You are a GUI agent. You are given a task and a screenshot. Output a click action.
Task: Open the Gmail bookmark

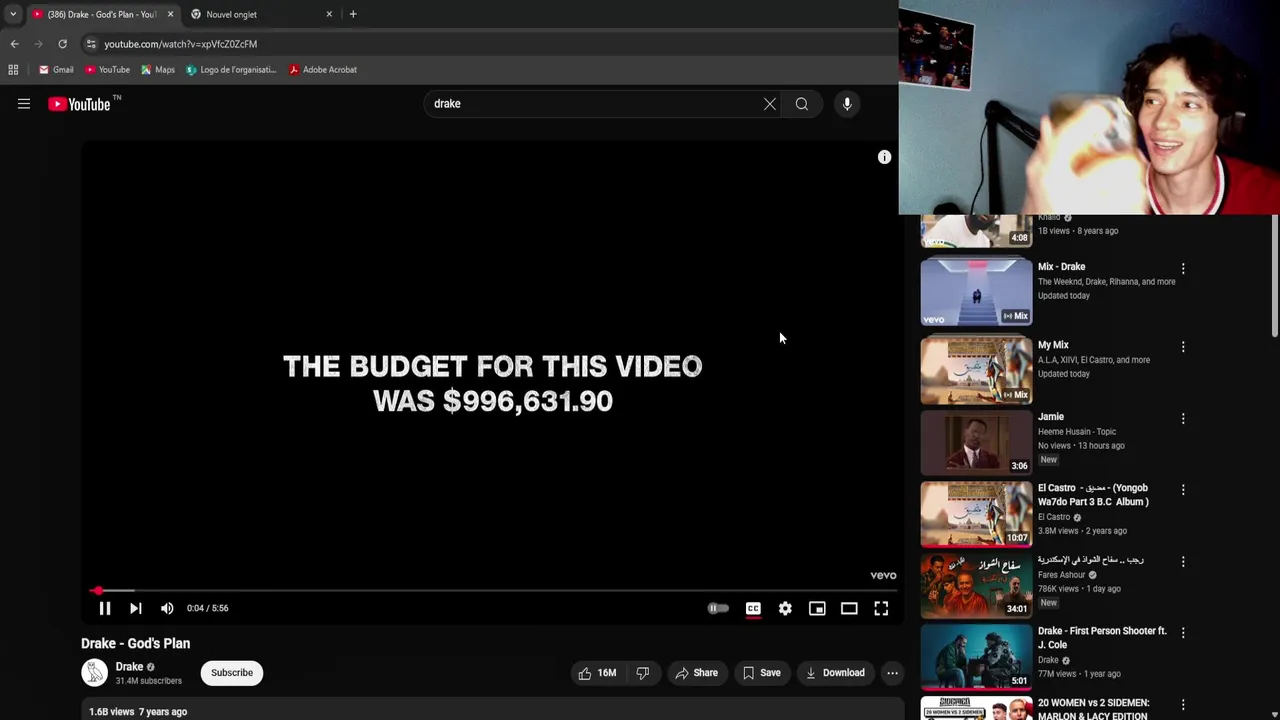click(56, 70)
